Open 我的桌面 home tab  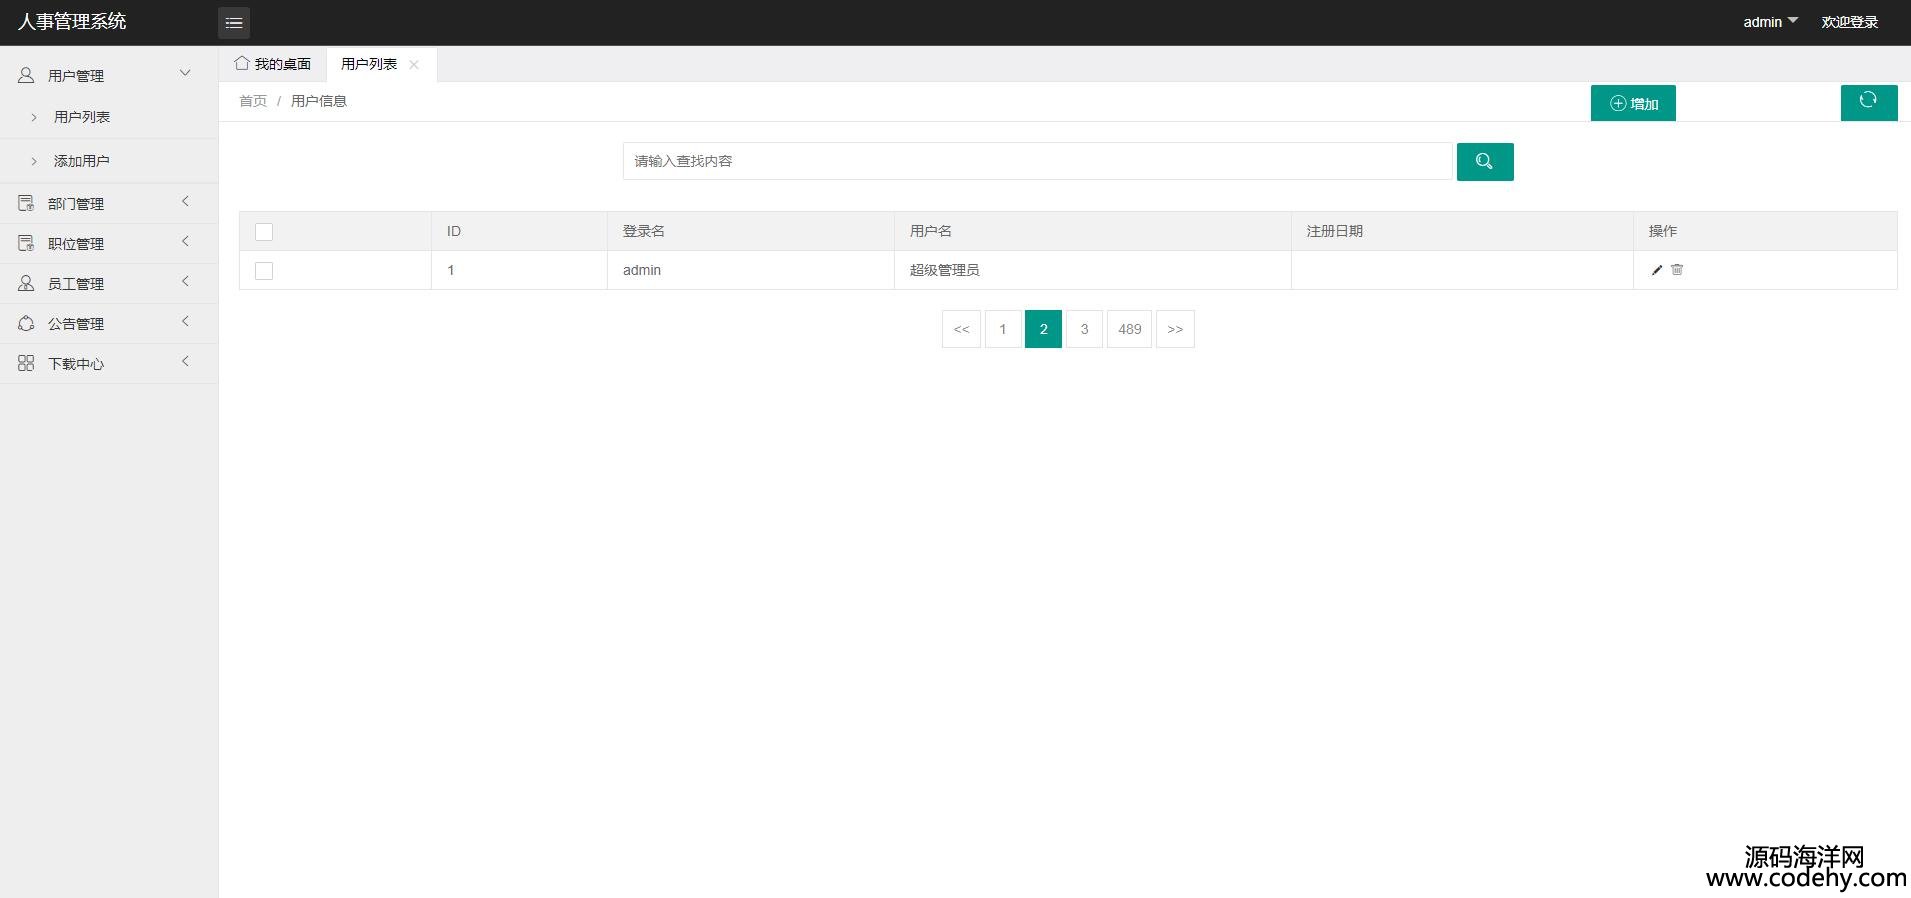[273, 64]
